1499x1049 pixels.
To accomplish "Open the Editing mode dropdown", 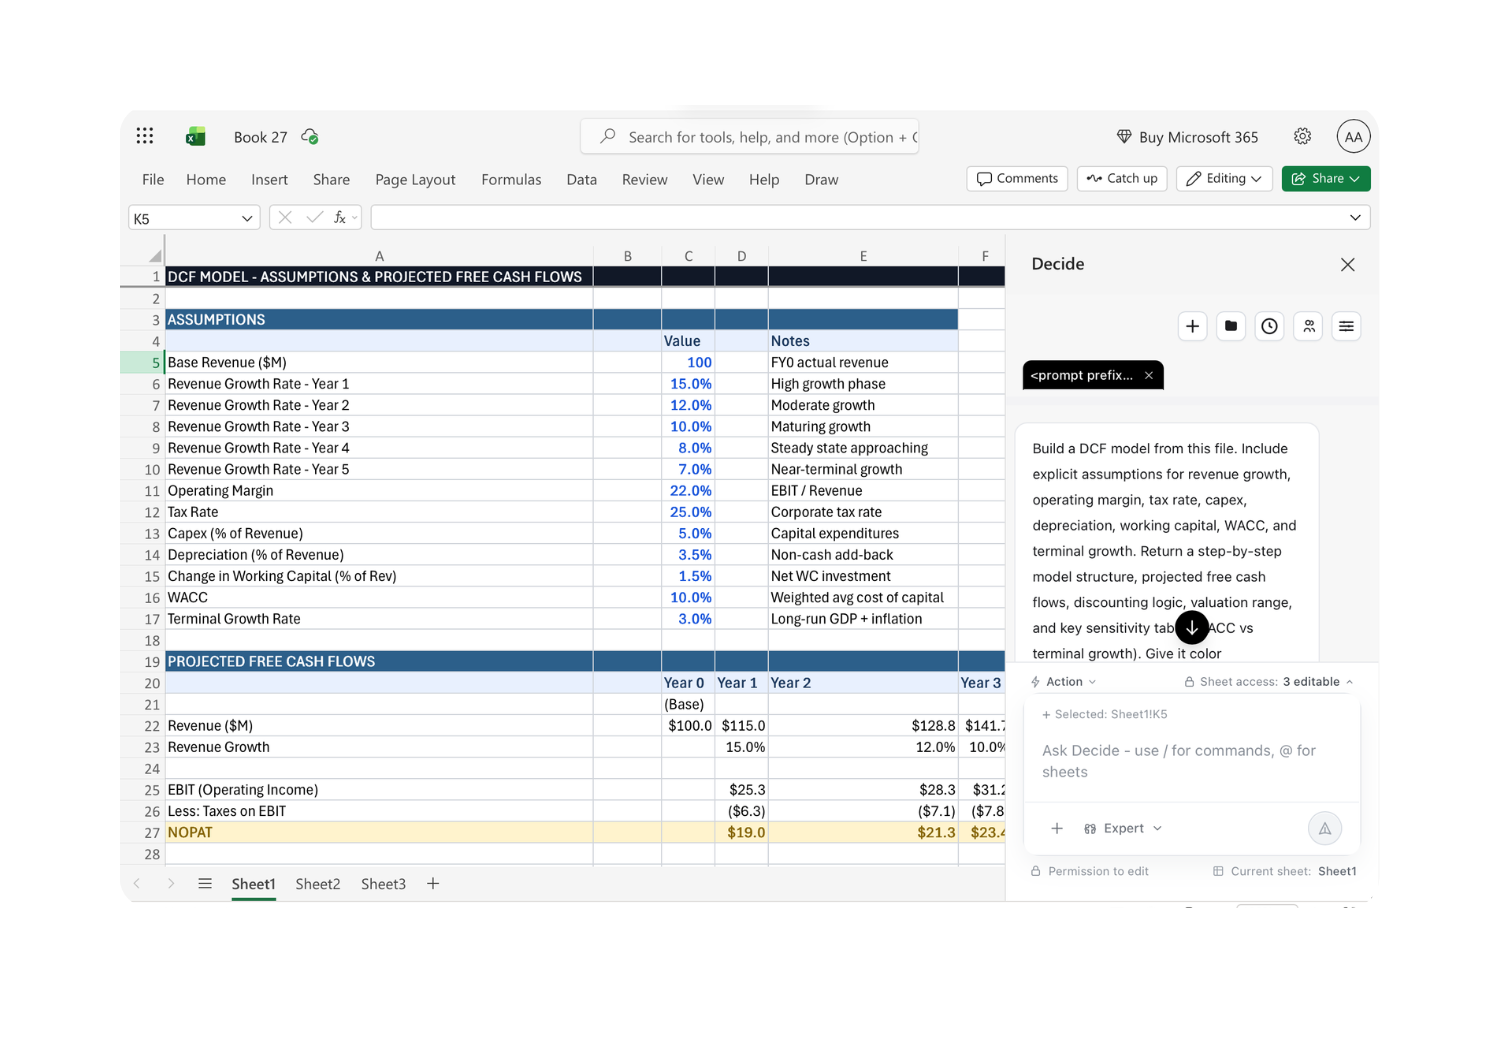I will [x=1224, y=178].
